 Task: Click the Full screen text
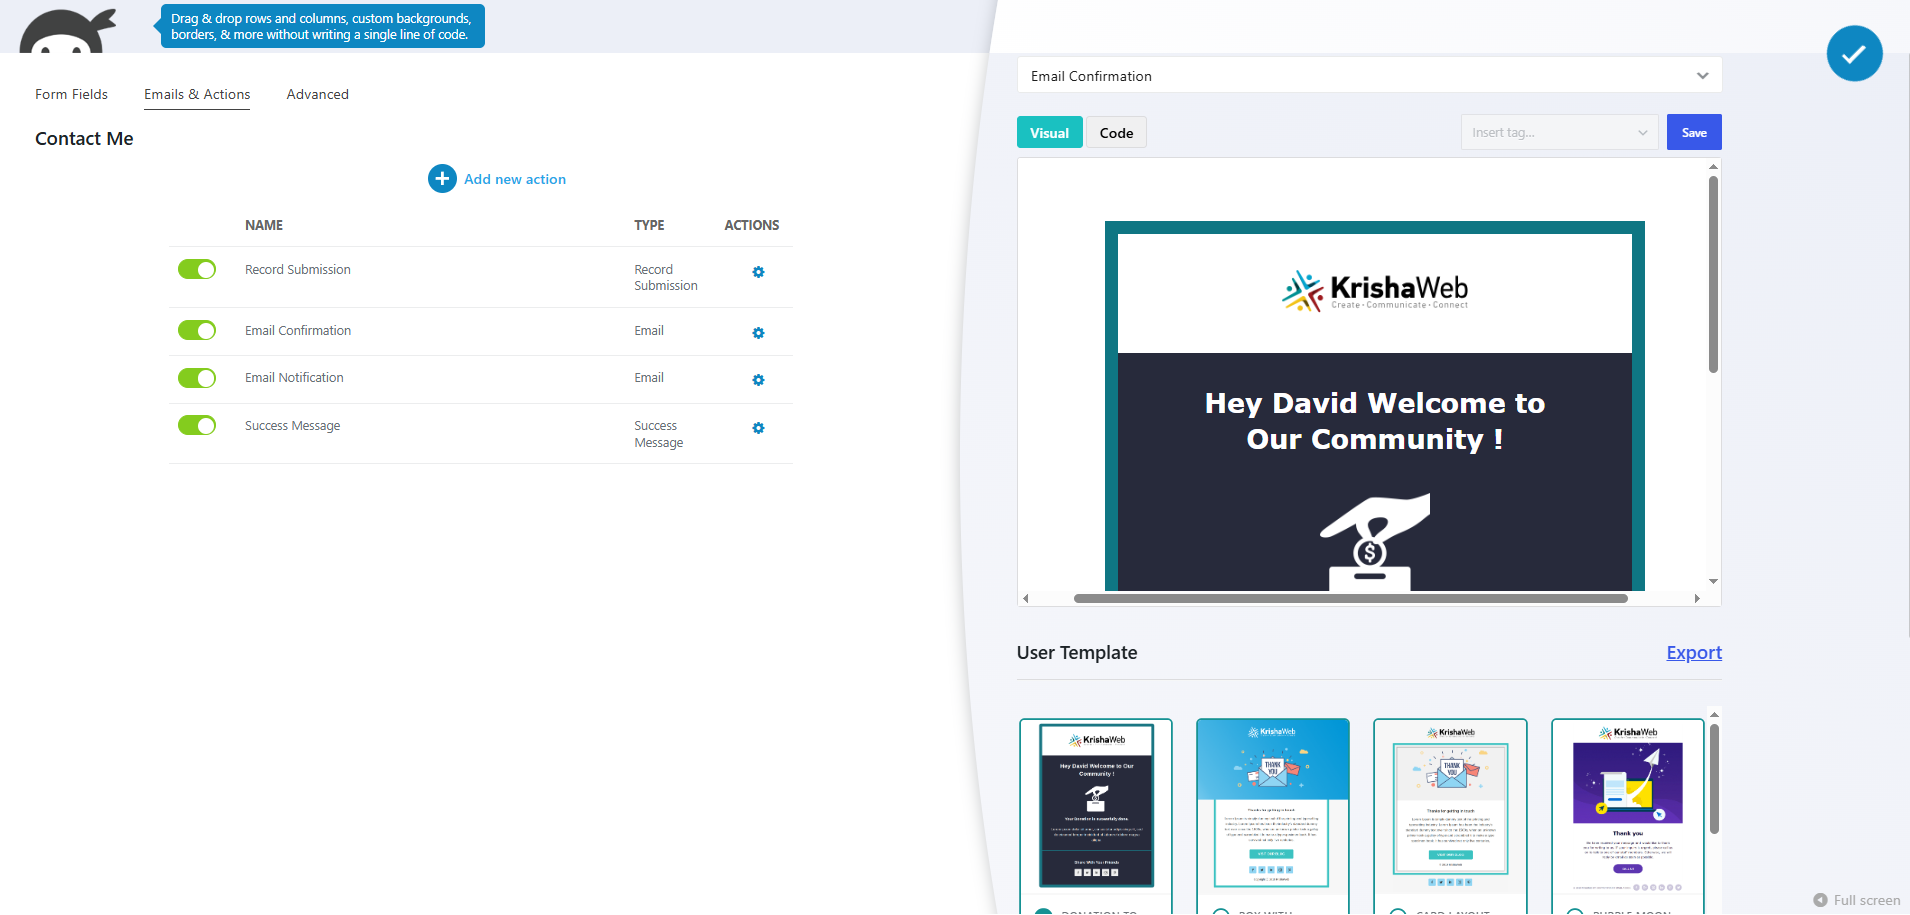[1867, 900]
